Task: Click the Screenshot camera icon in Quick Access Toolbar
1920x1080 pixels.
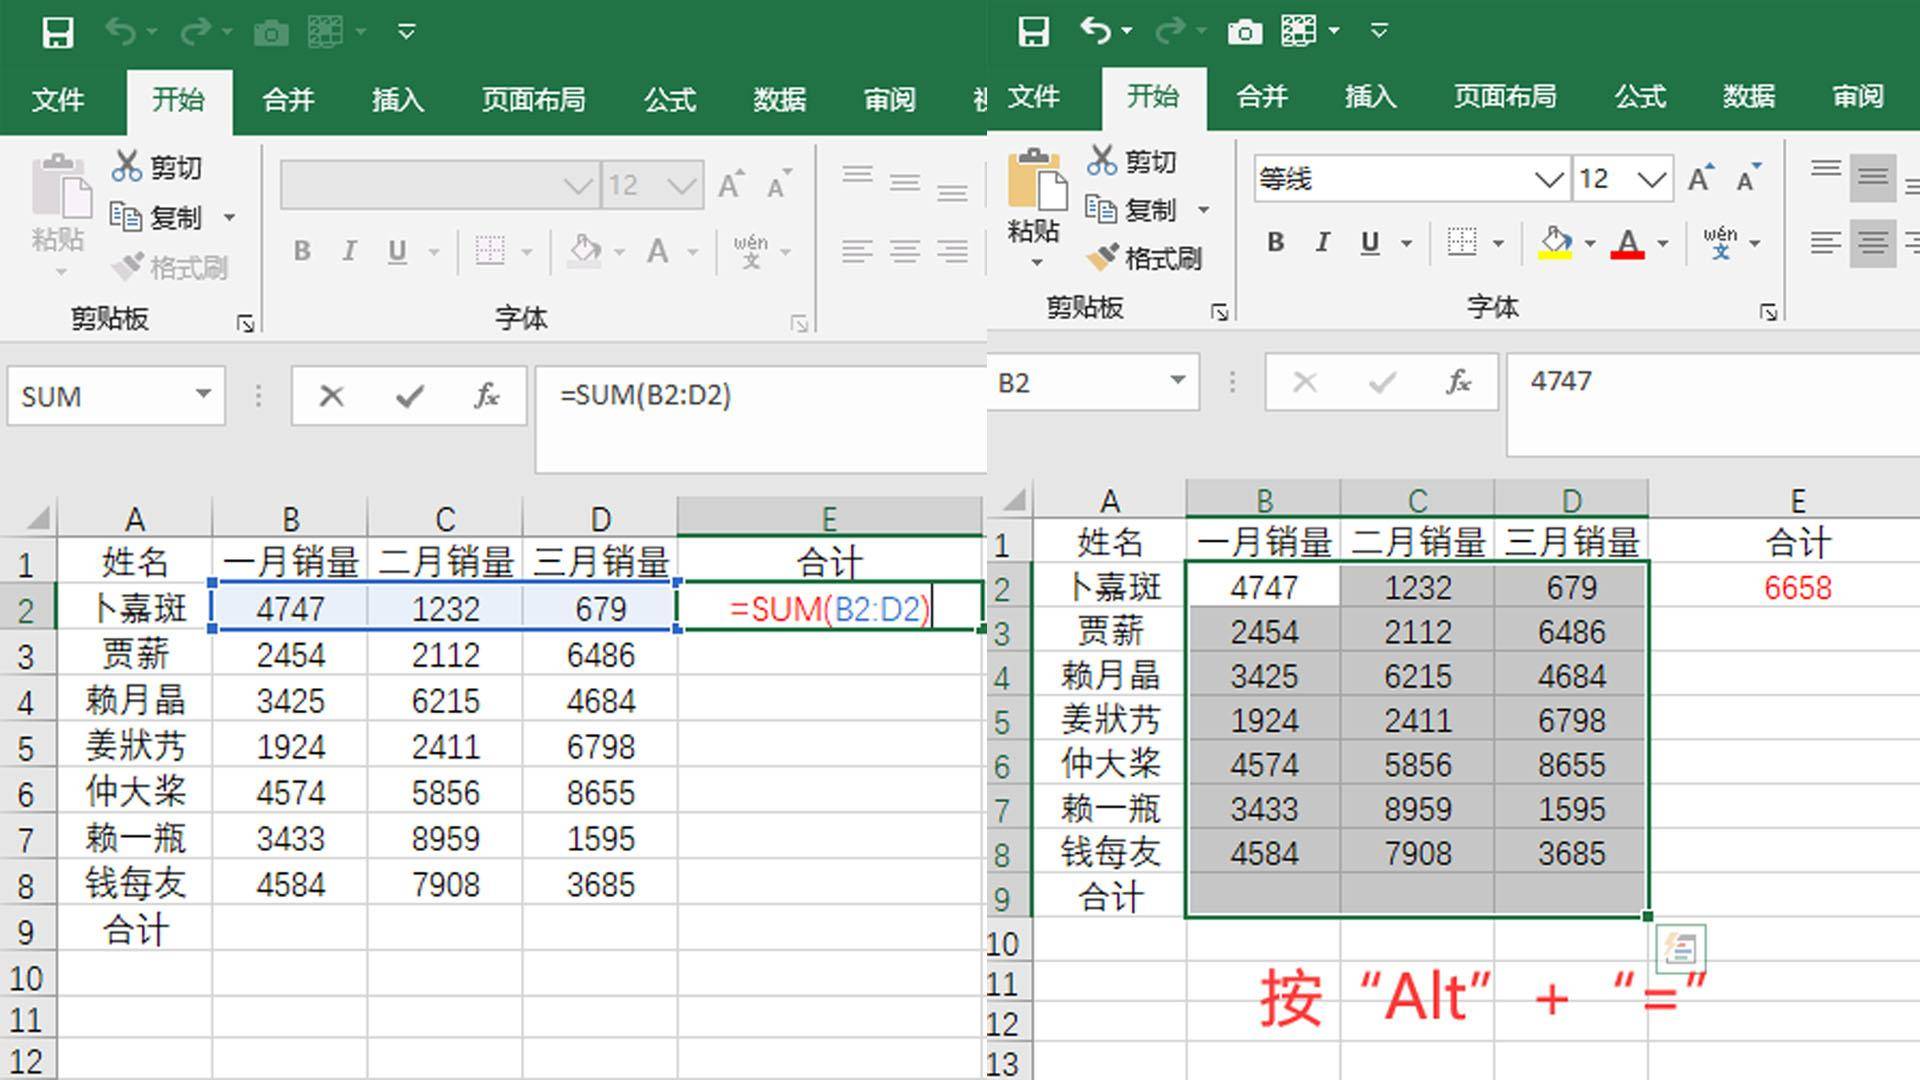Action: point(1243,31)
